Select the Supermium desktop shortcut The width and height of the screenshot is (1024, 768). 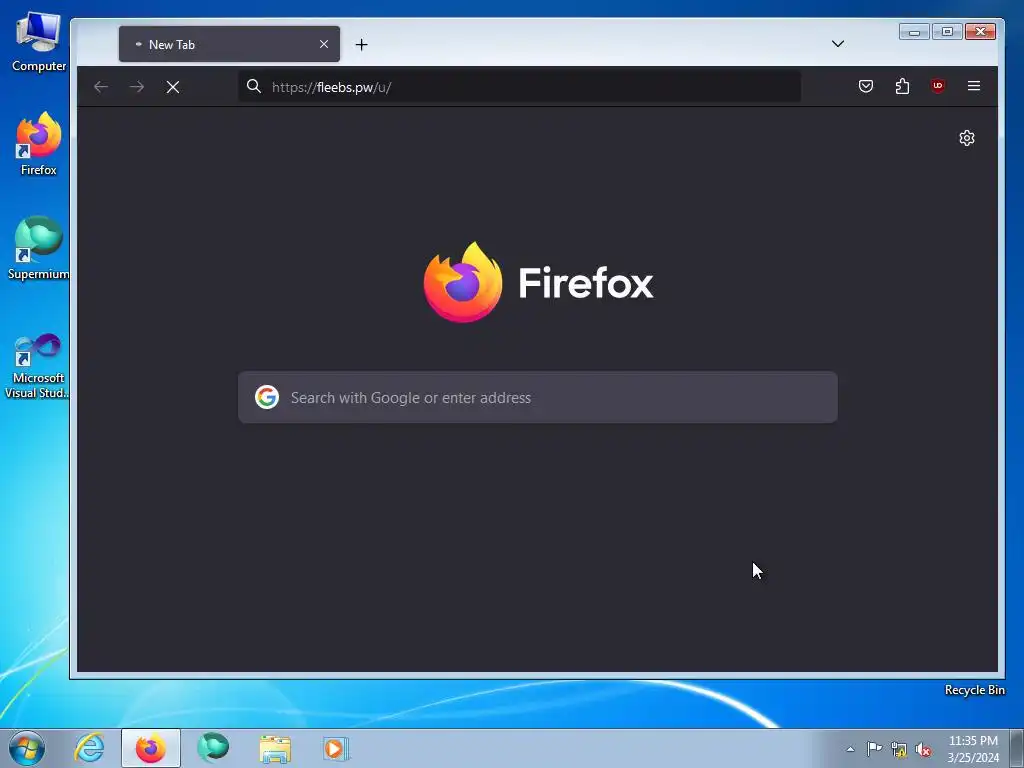(39, 248)
